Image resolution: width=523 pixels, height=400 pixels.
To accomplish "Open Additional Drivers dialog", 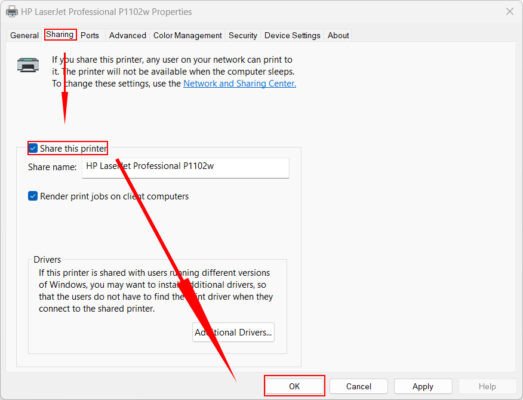I will click(233, 332).
